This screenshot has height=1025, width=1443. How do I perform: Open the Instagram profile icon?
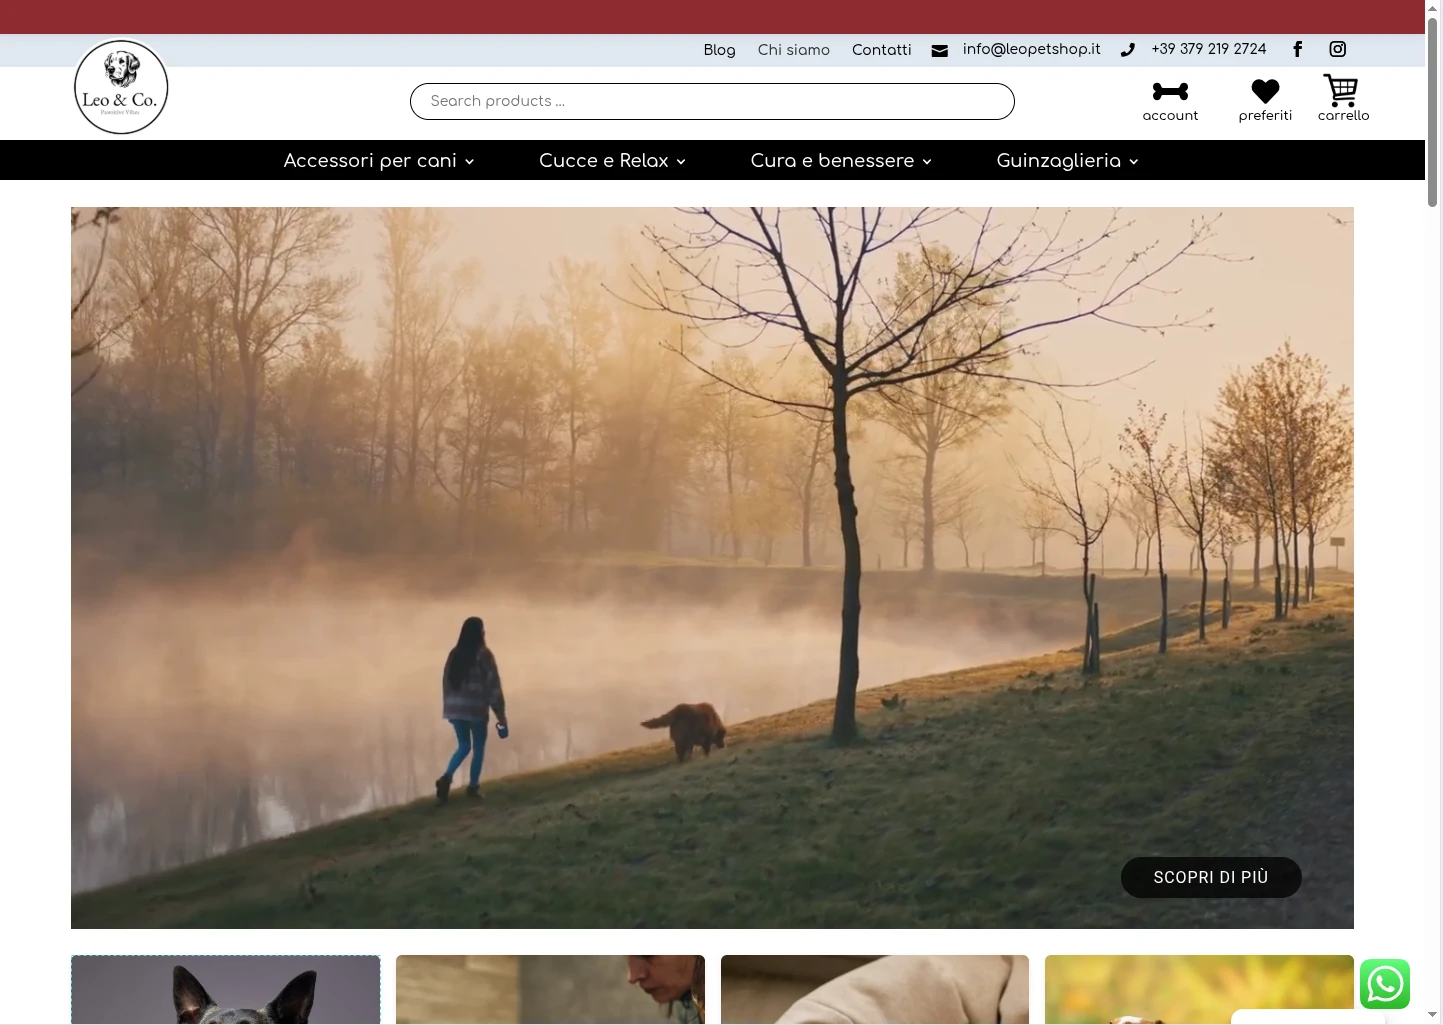(1337, 49)
